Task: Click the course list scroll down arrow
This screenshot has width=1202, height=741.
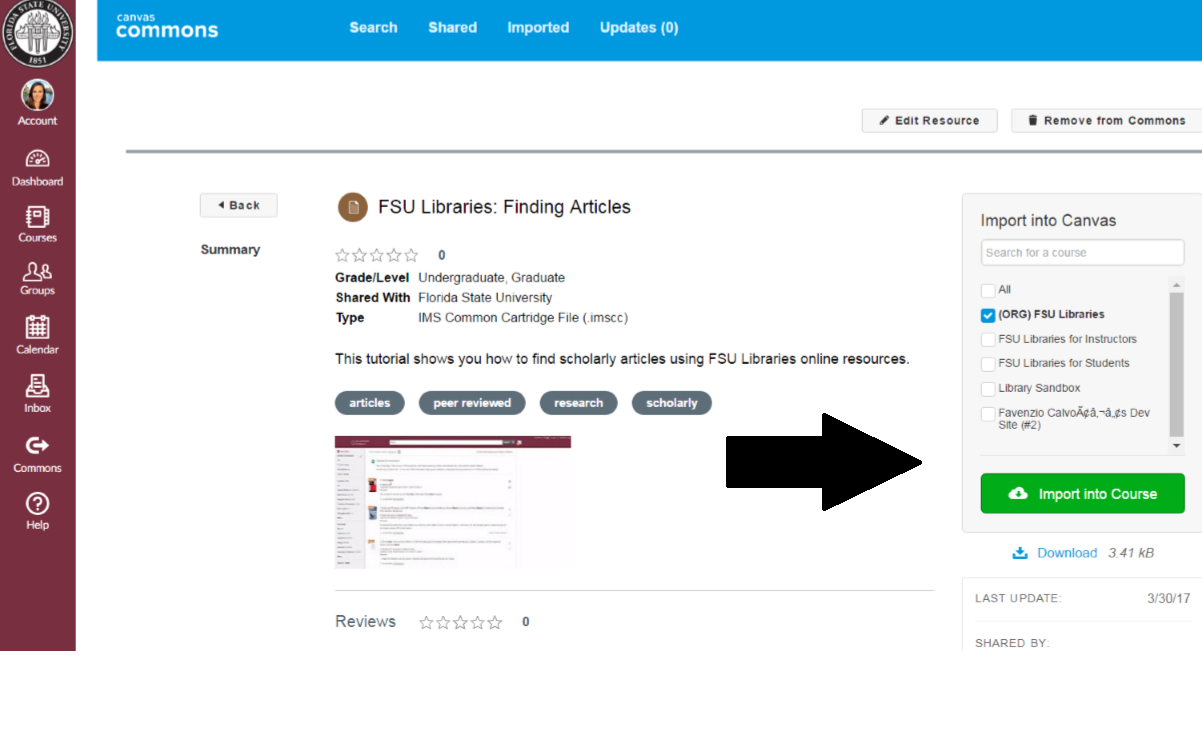Action: tap(1176, 446)
